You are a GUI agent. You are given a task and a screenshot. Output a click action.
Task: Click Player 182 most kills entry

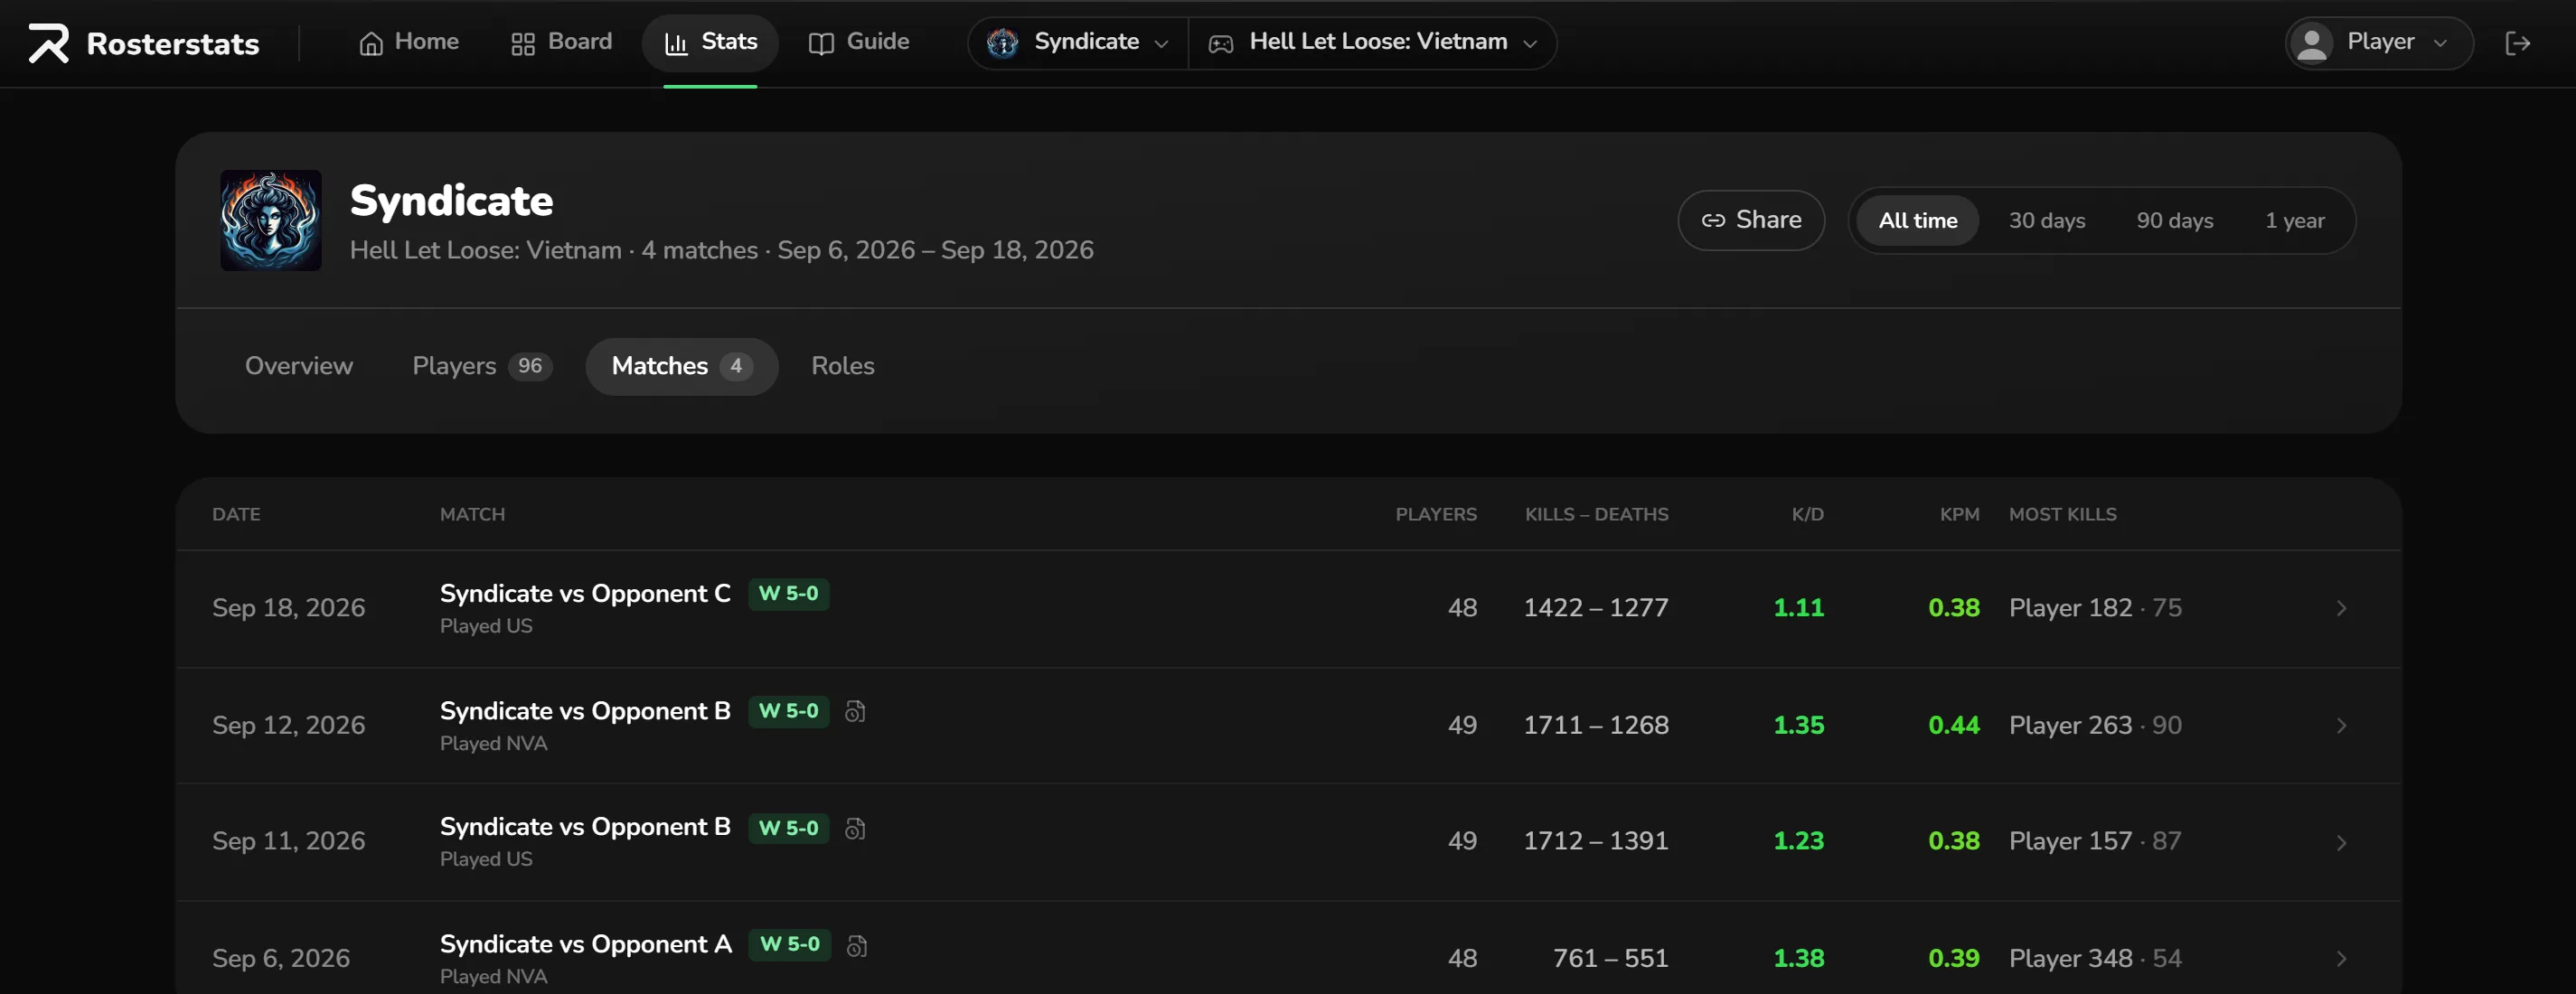tap(2095, 608)
